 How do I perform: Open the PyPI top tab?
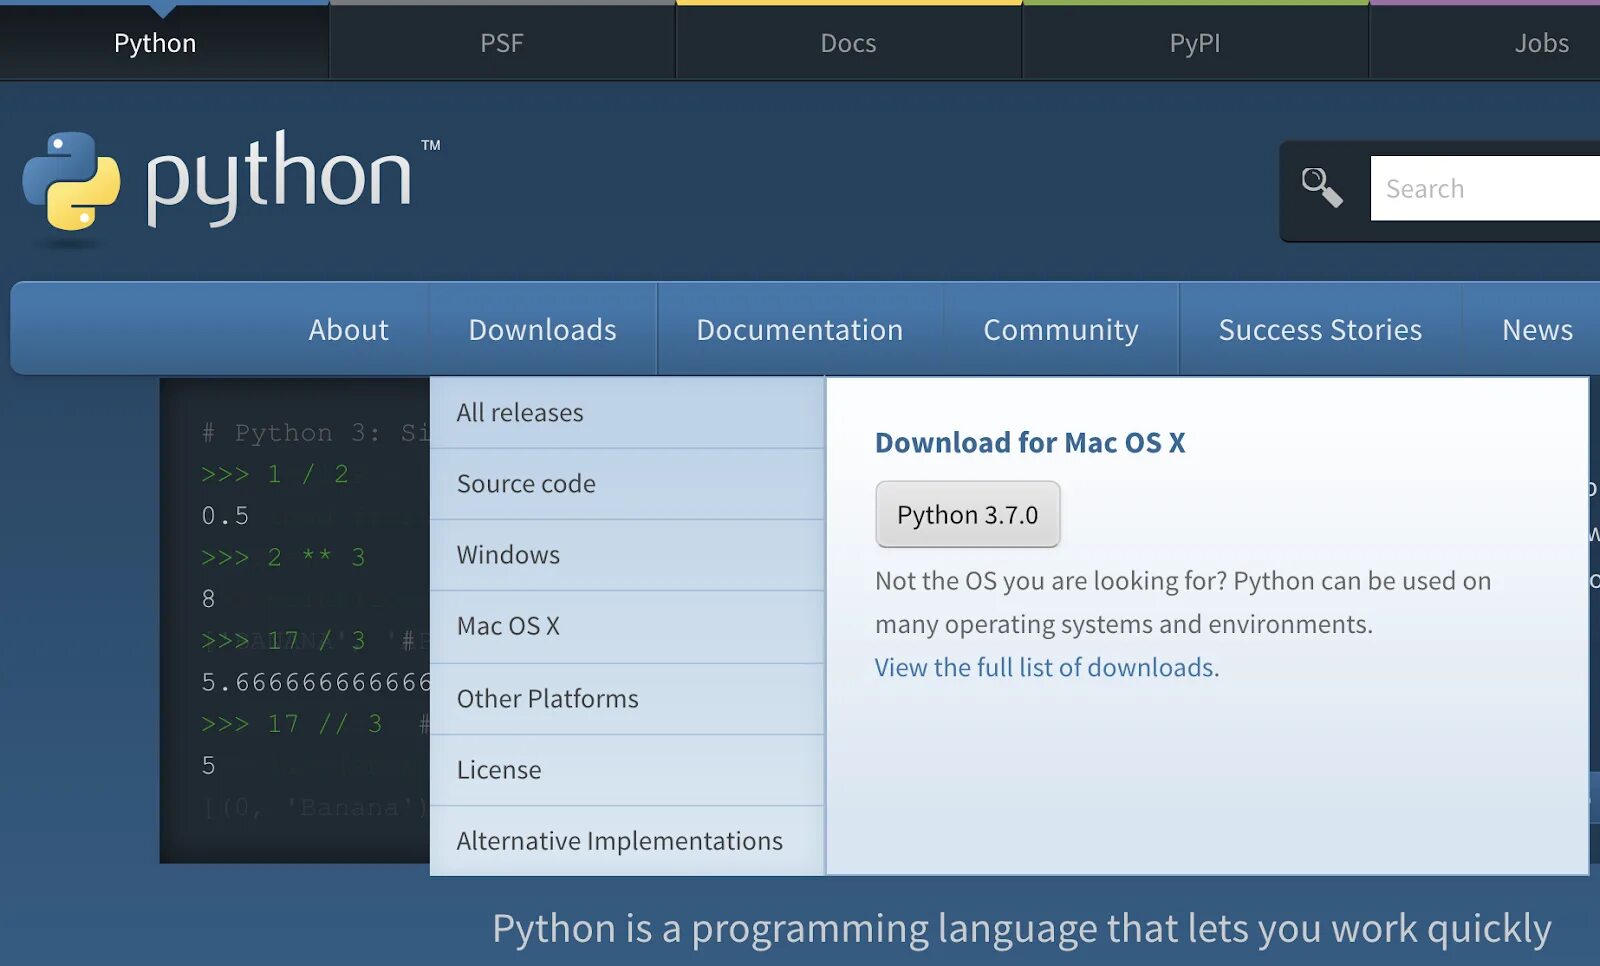coord(1195,43)
